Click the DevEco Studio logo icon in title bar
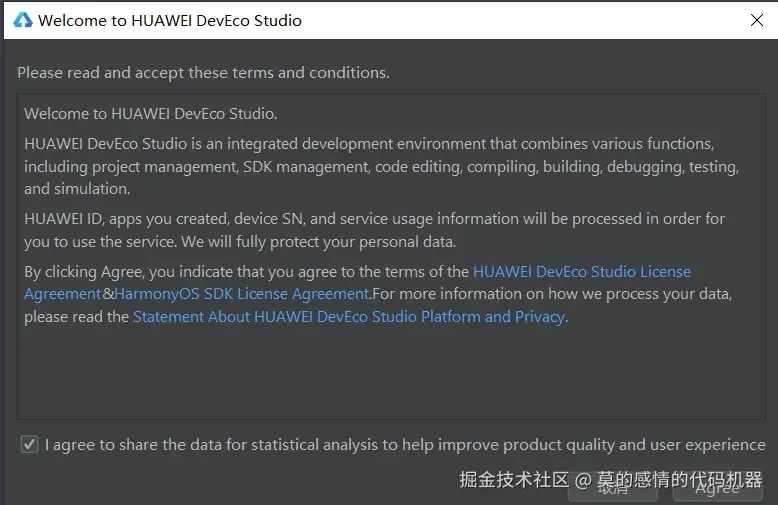Screen dimensions: 778x505 (x=22, y=20)
